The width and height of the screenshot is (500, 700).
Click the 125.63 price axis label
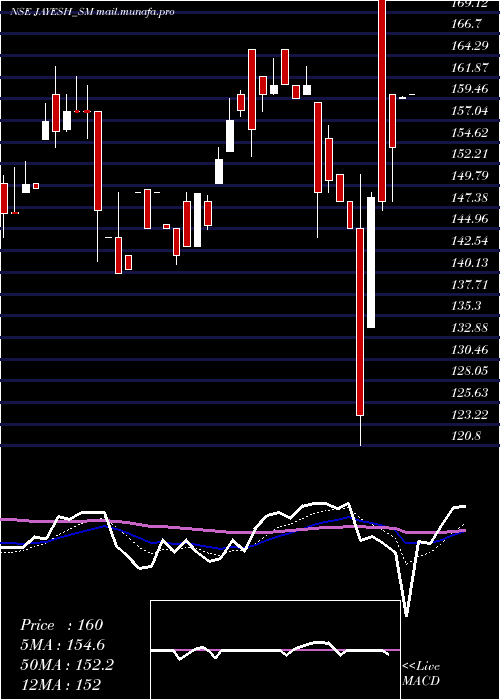pyautogui.click(x=470, y=393)
